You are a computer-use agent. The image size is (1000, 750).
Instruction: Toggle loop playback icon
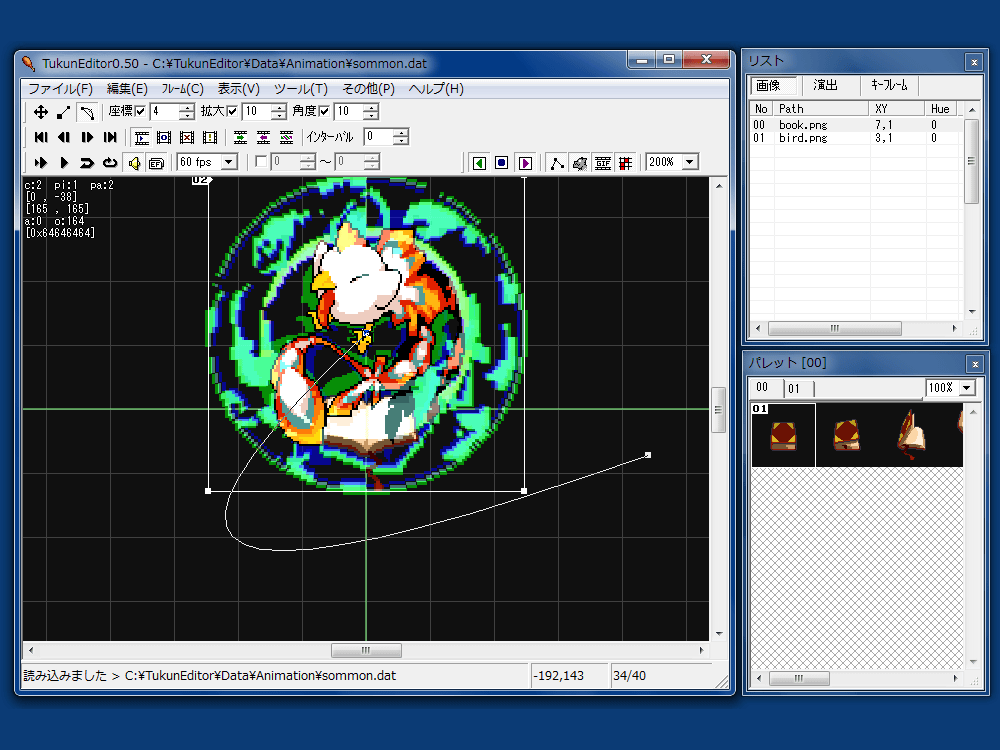[x=110, y=163]
